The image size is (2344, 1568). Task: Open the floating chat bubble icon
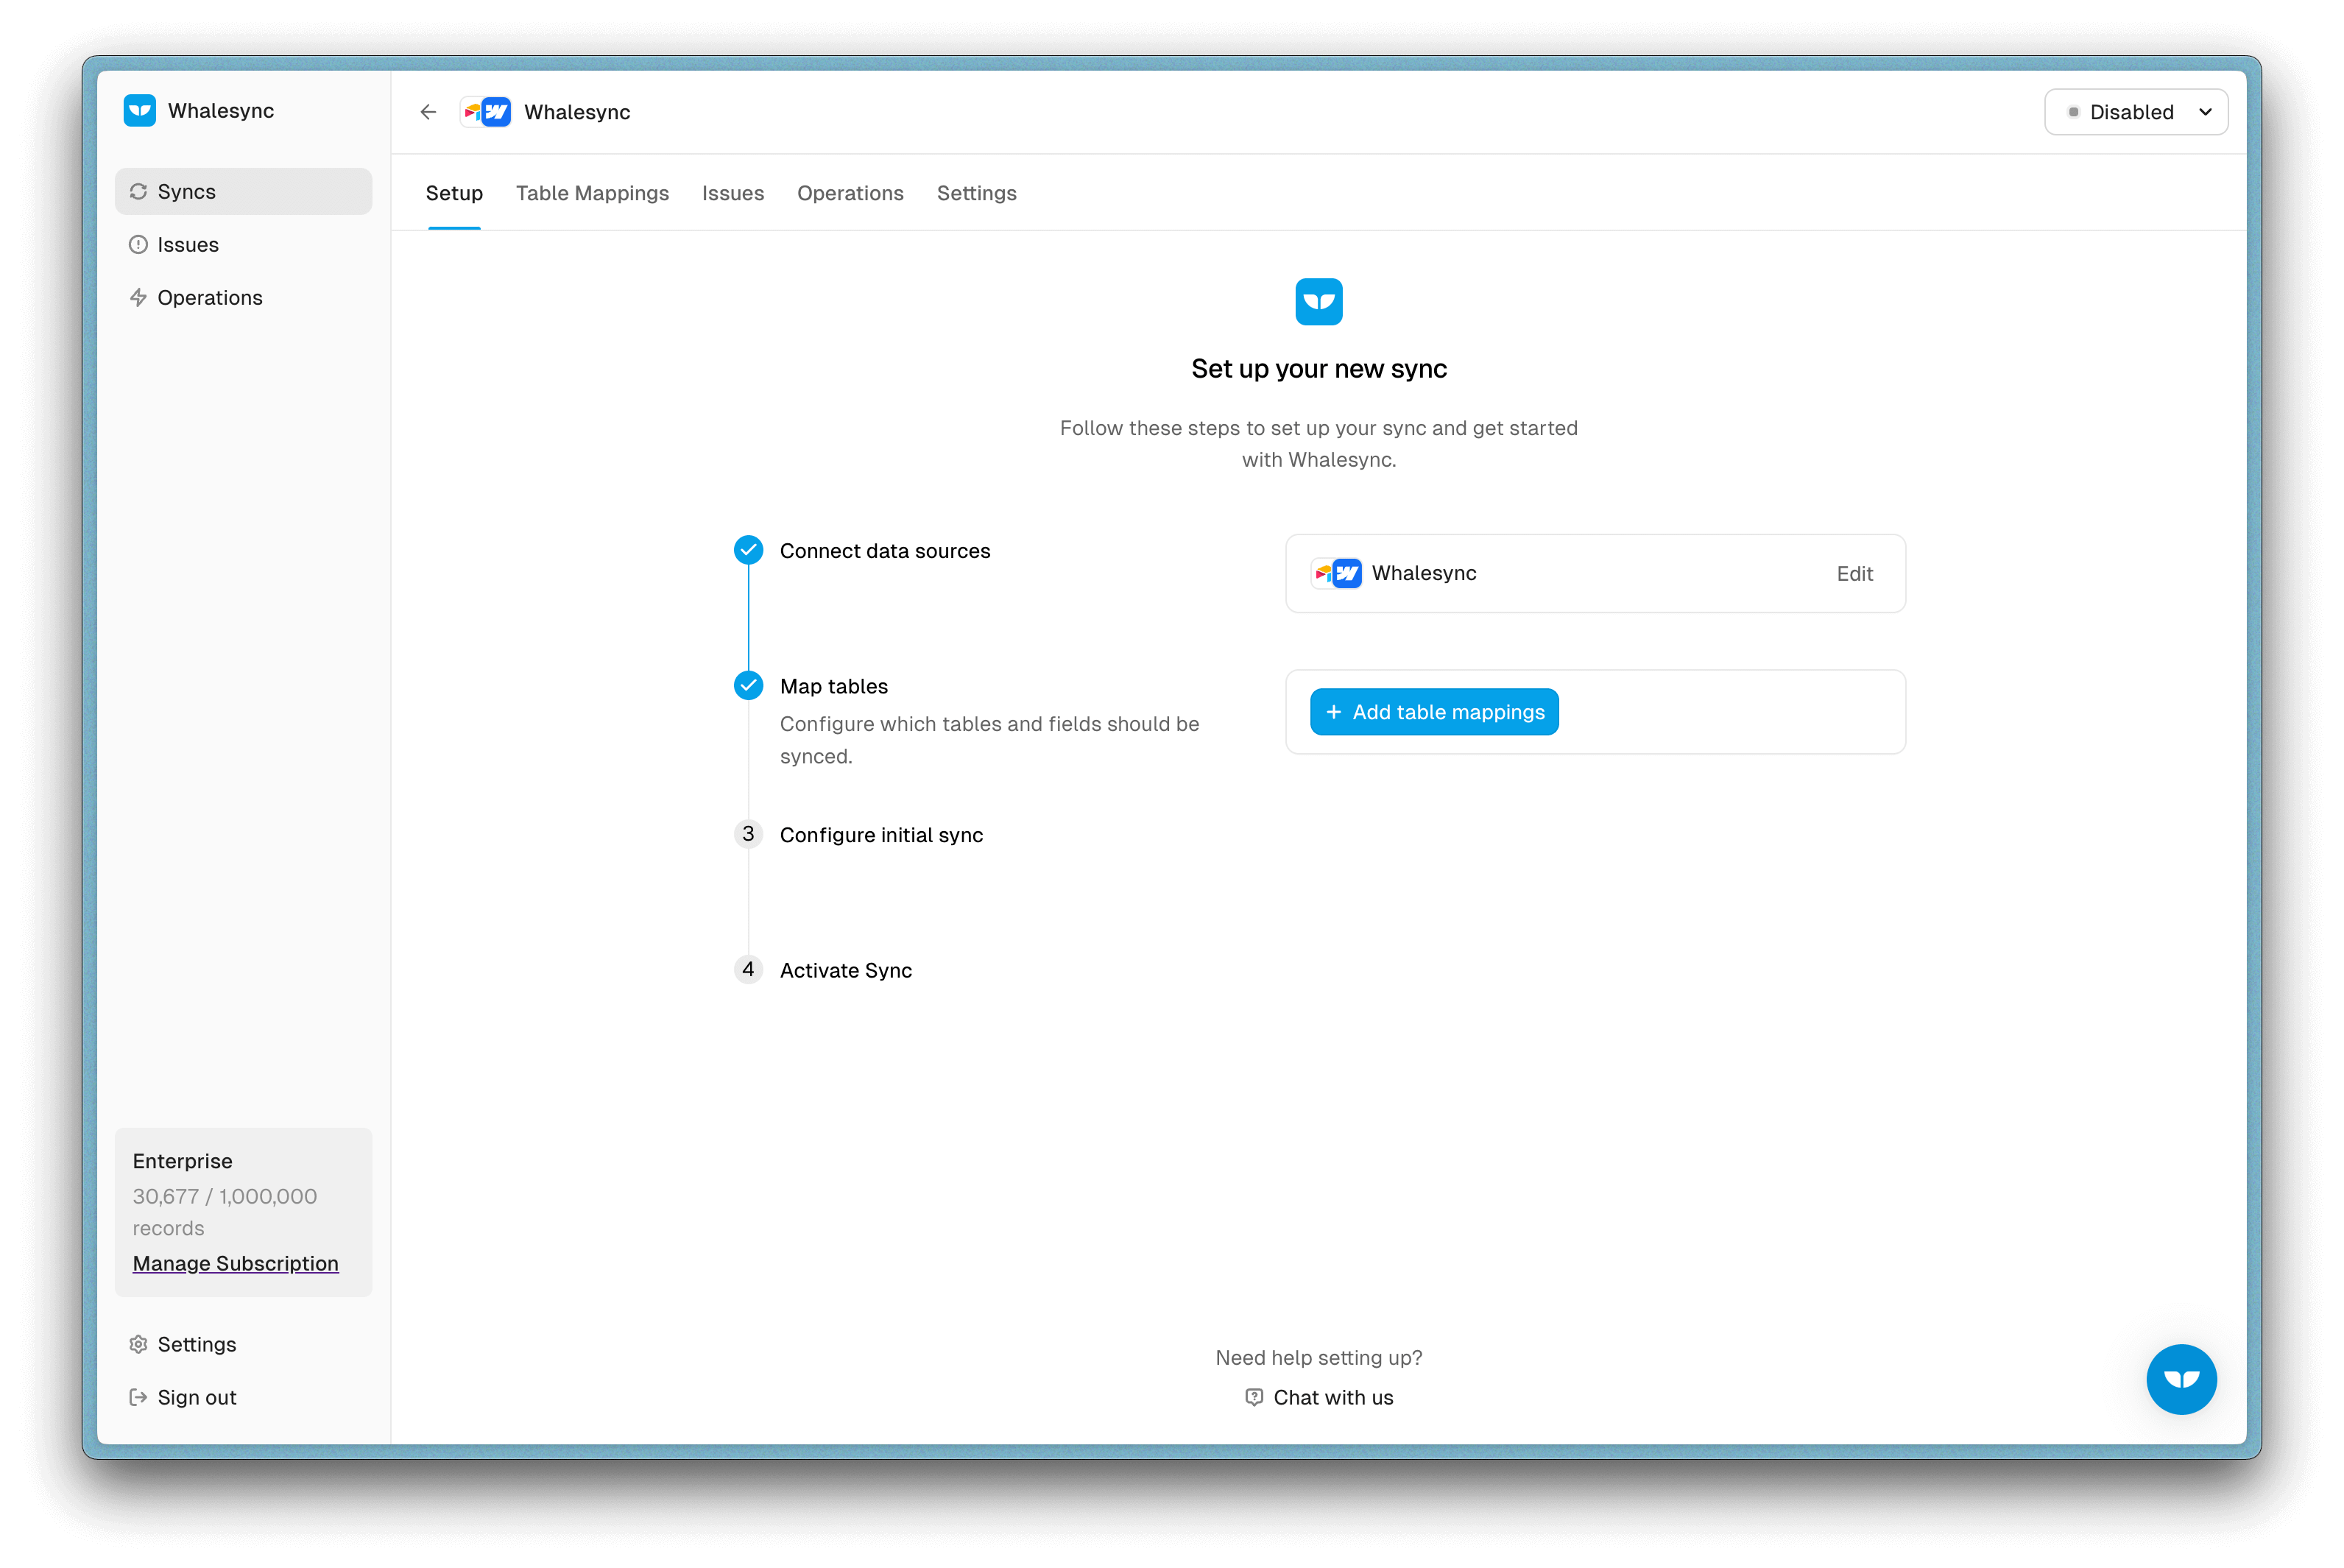click(2180, 1379)
